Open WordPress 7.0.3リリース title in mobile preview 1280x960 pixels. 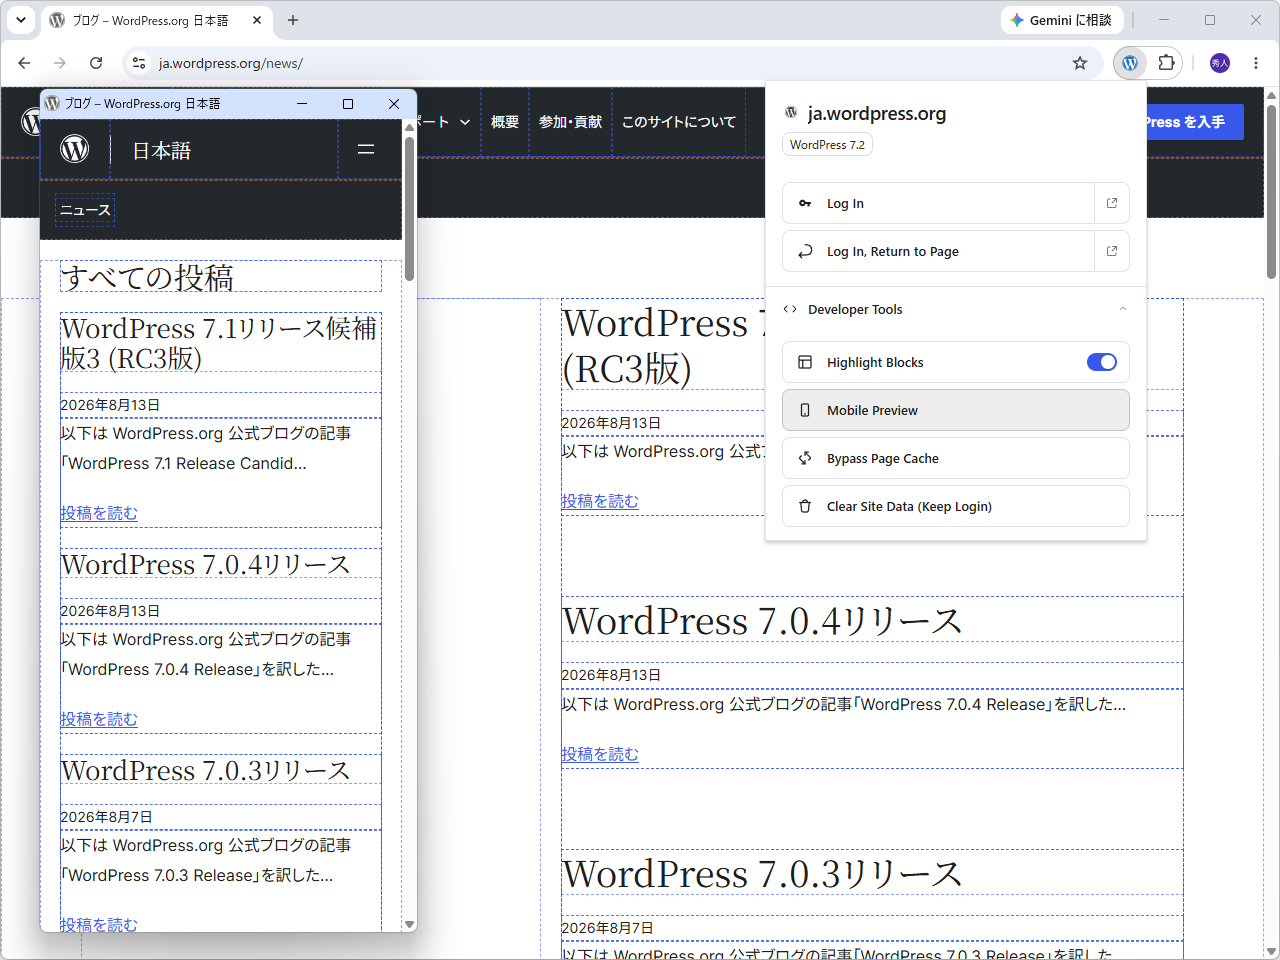click(205, 770)
